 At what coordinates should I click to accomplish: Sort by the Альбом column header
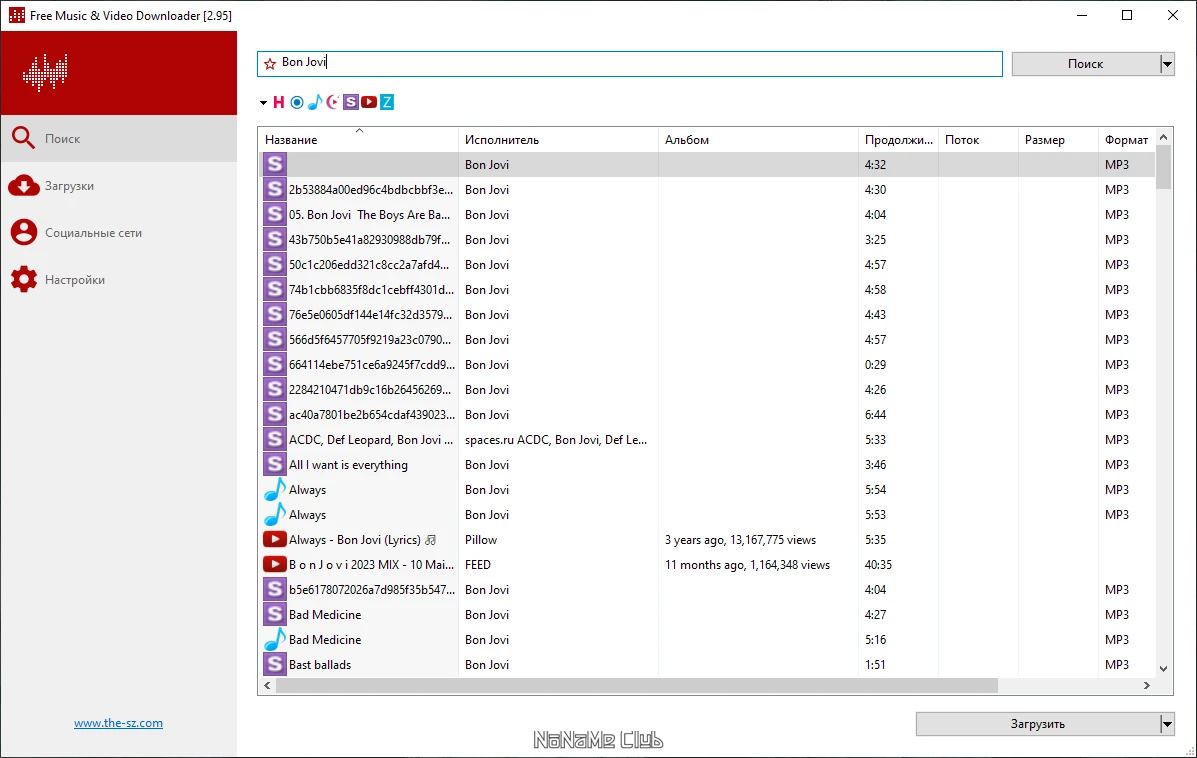(758, 140)
